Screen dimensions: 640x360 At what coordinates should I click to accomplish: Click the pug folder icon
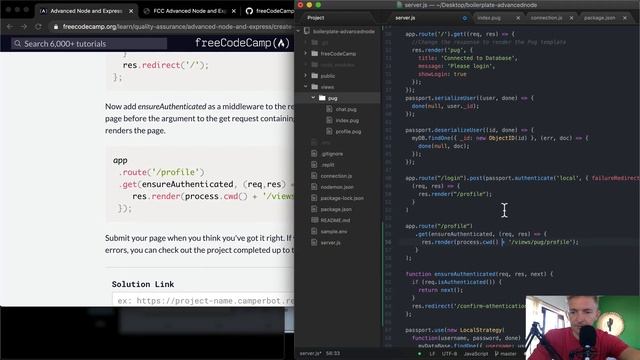(322, 98)
